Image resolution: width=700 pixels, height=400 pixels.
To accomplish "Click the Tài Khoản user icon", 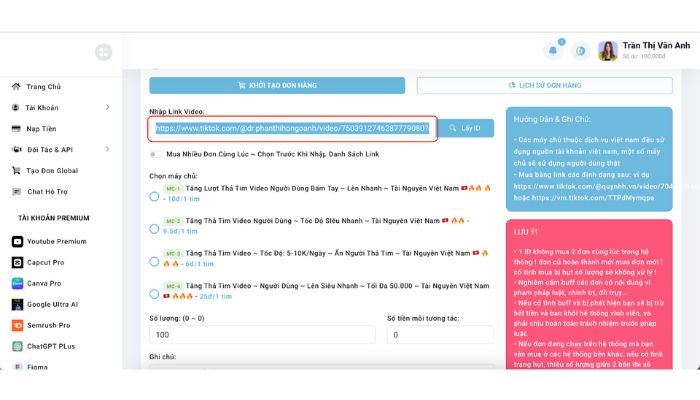I will click(16, 108).
